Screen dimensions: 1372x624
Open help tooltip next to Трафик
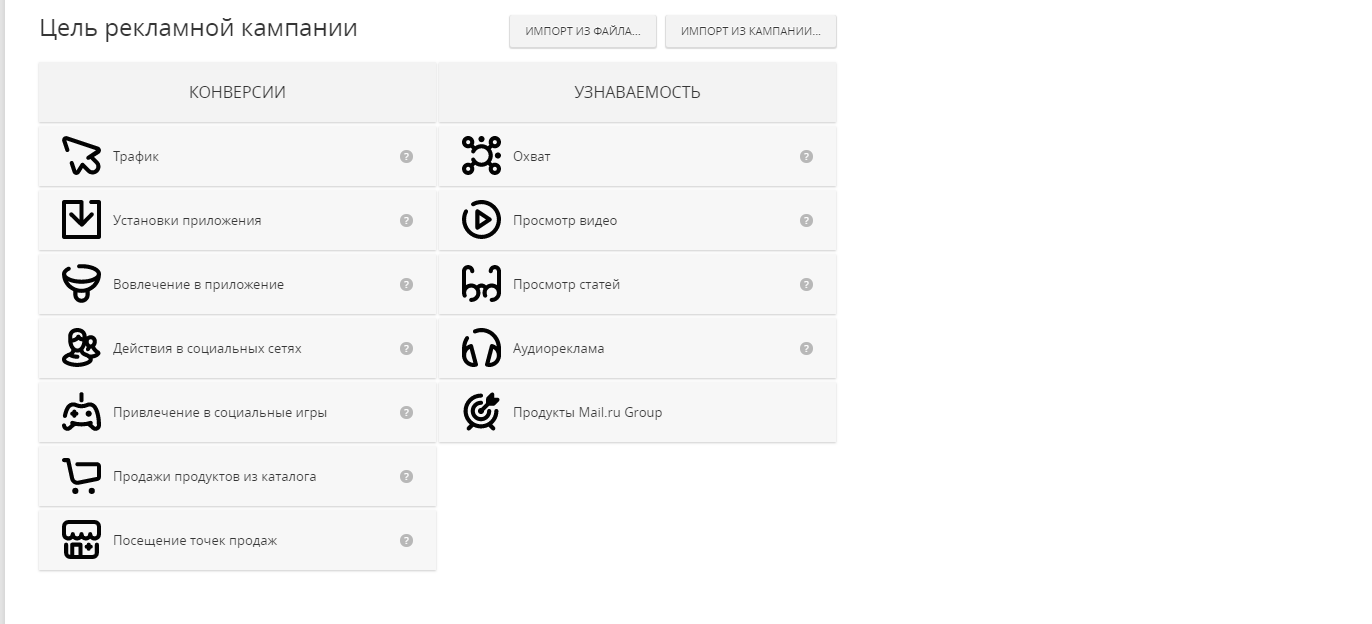click(x=406, y=156)
